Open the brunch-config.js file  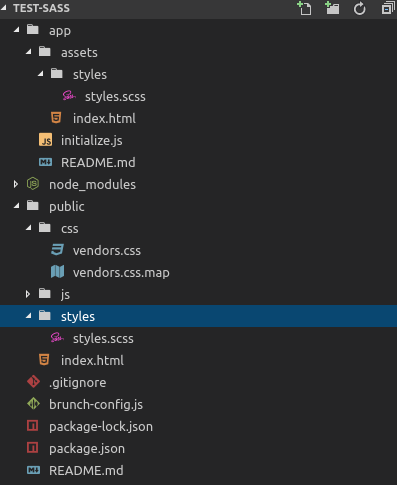pos(96,405)
